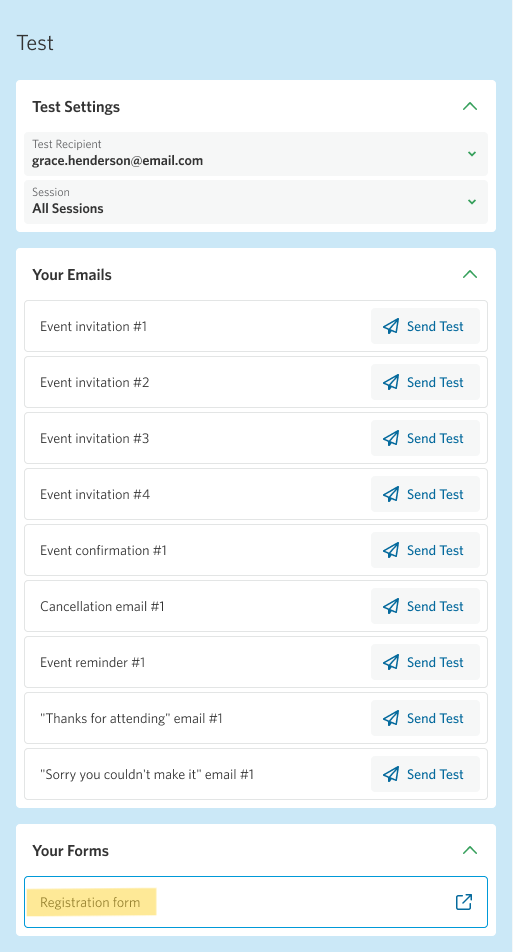Viewport: 513px width, 952px height.
Task: Select the Event confirmation #1 label
Action: coord(103,550)
